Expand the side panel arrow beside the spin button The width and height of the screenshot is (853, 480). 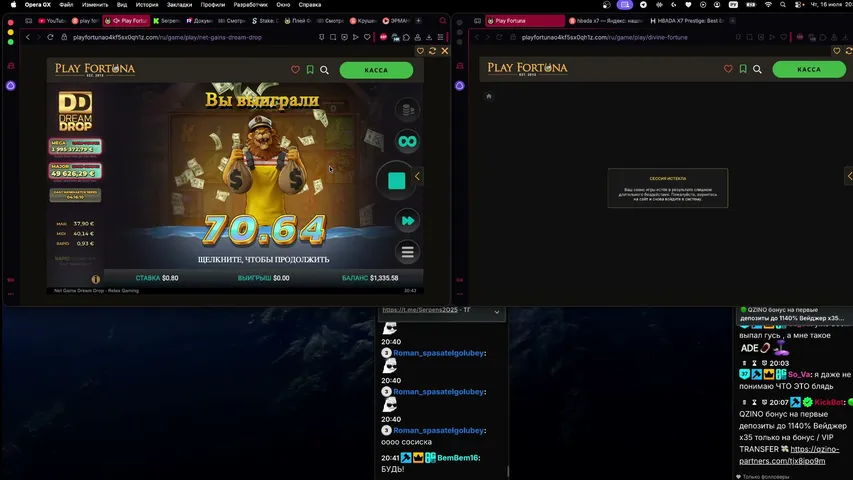(417, 176)
